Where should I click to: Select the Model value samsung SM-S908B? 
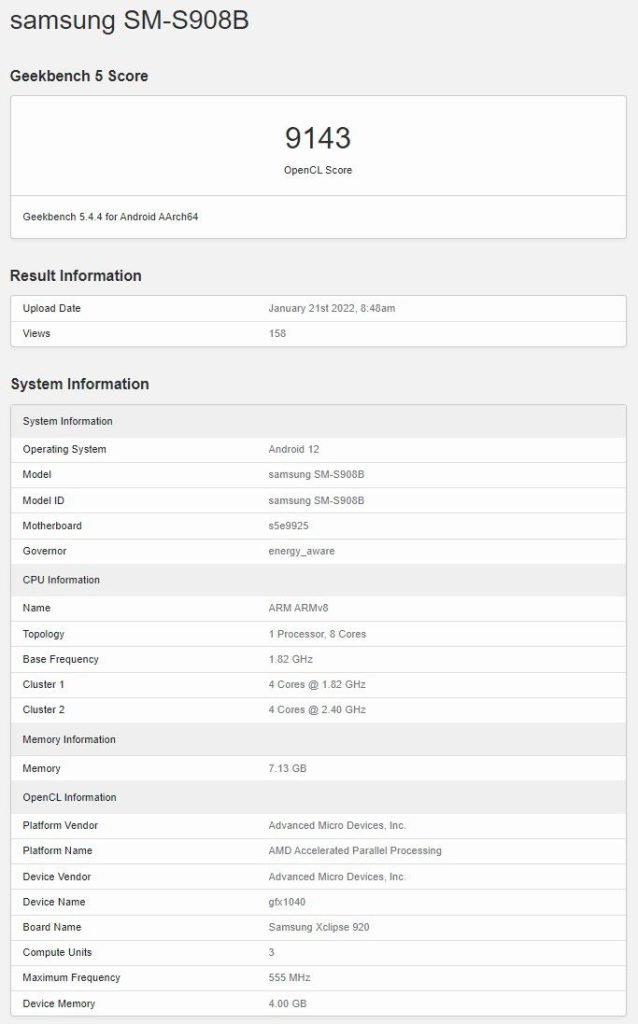[x=316, y=475]
